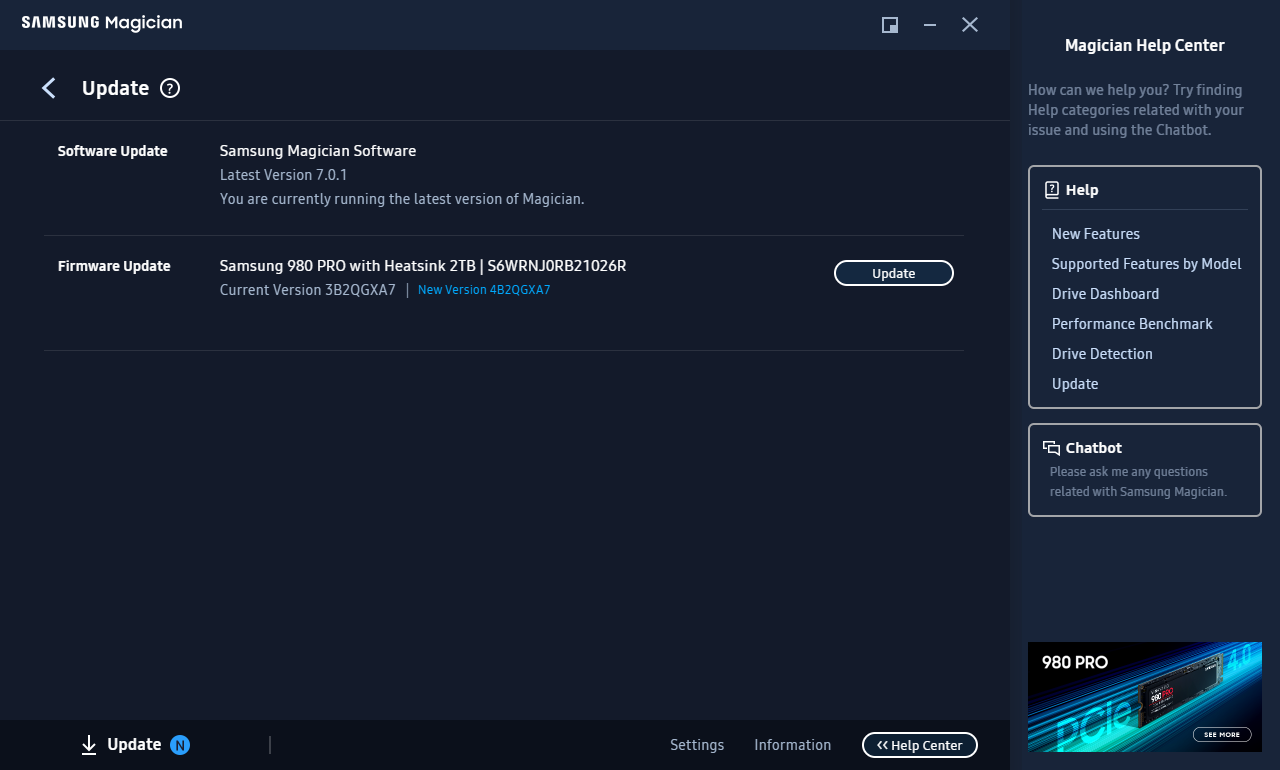Switch to compact window mode icon

point(889,25)
